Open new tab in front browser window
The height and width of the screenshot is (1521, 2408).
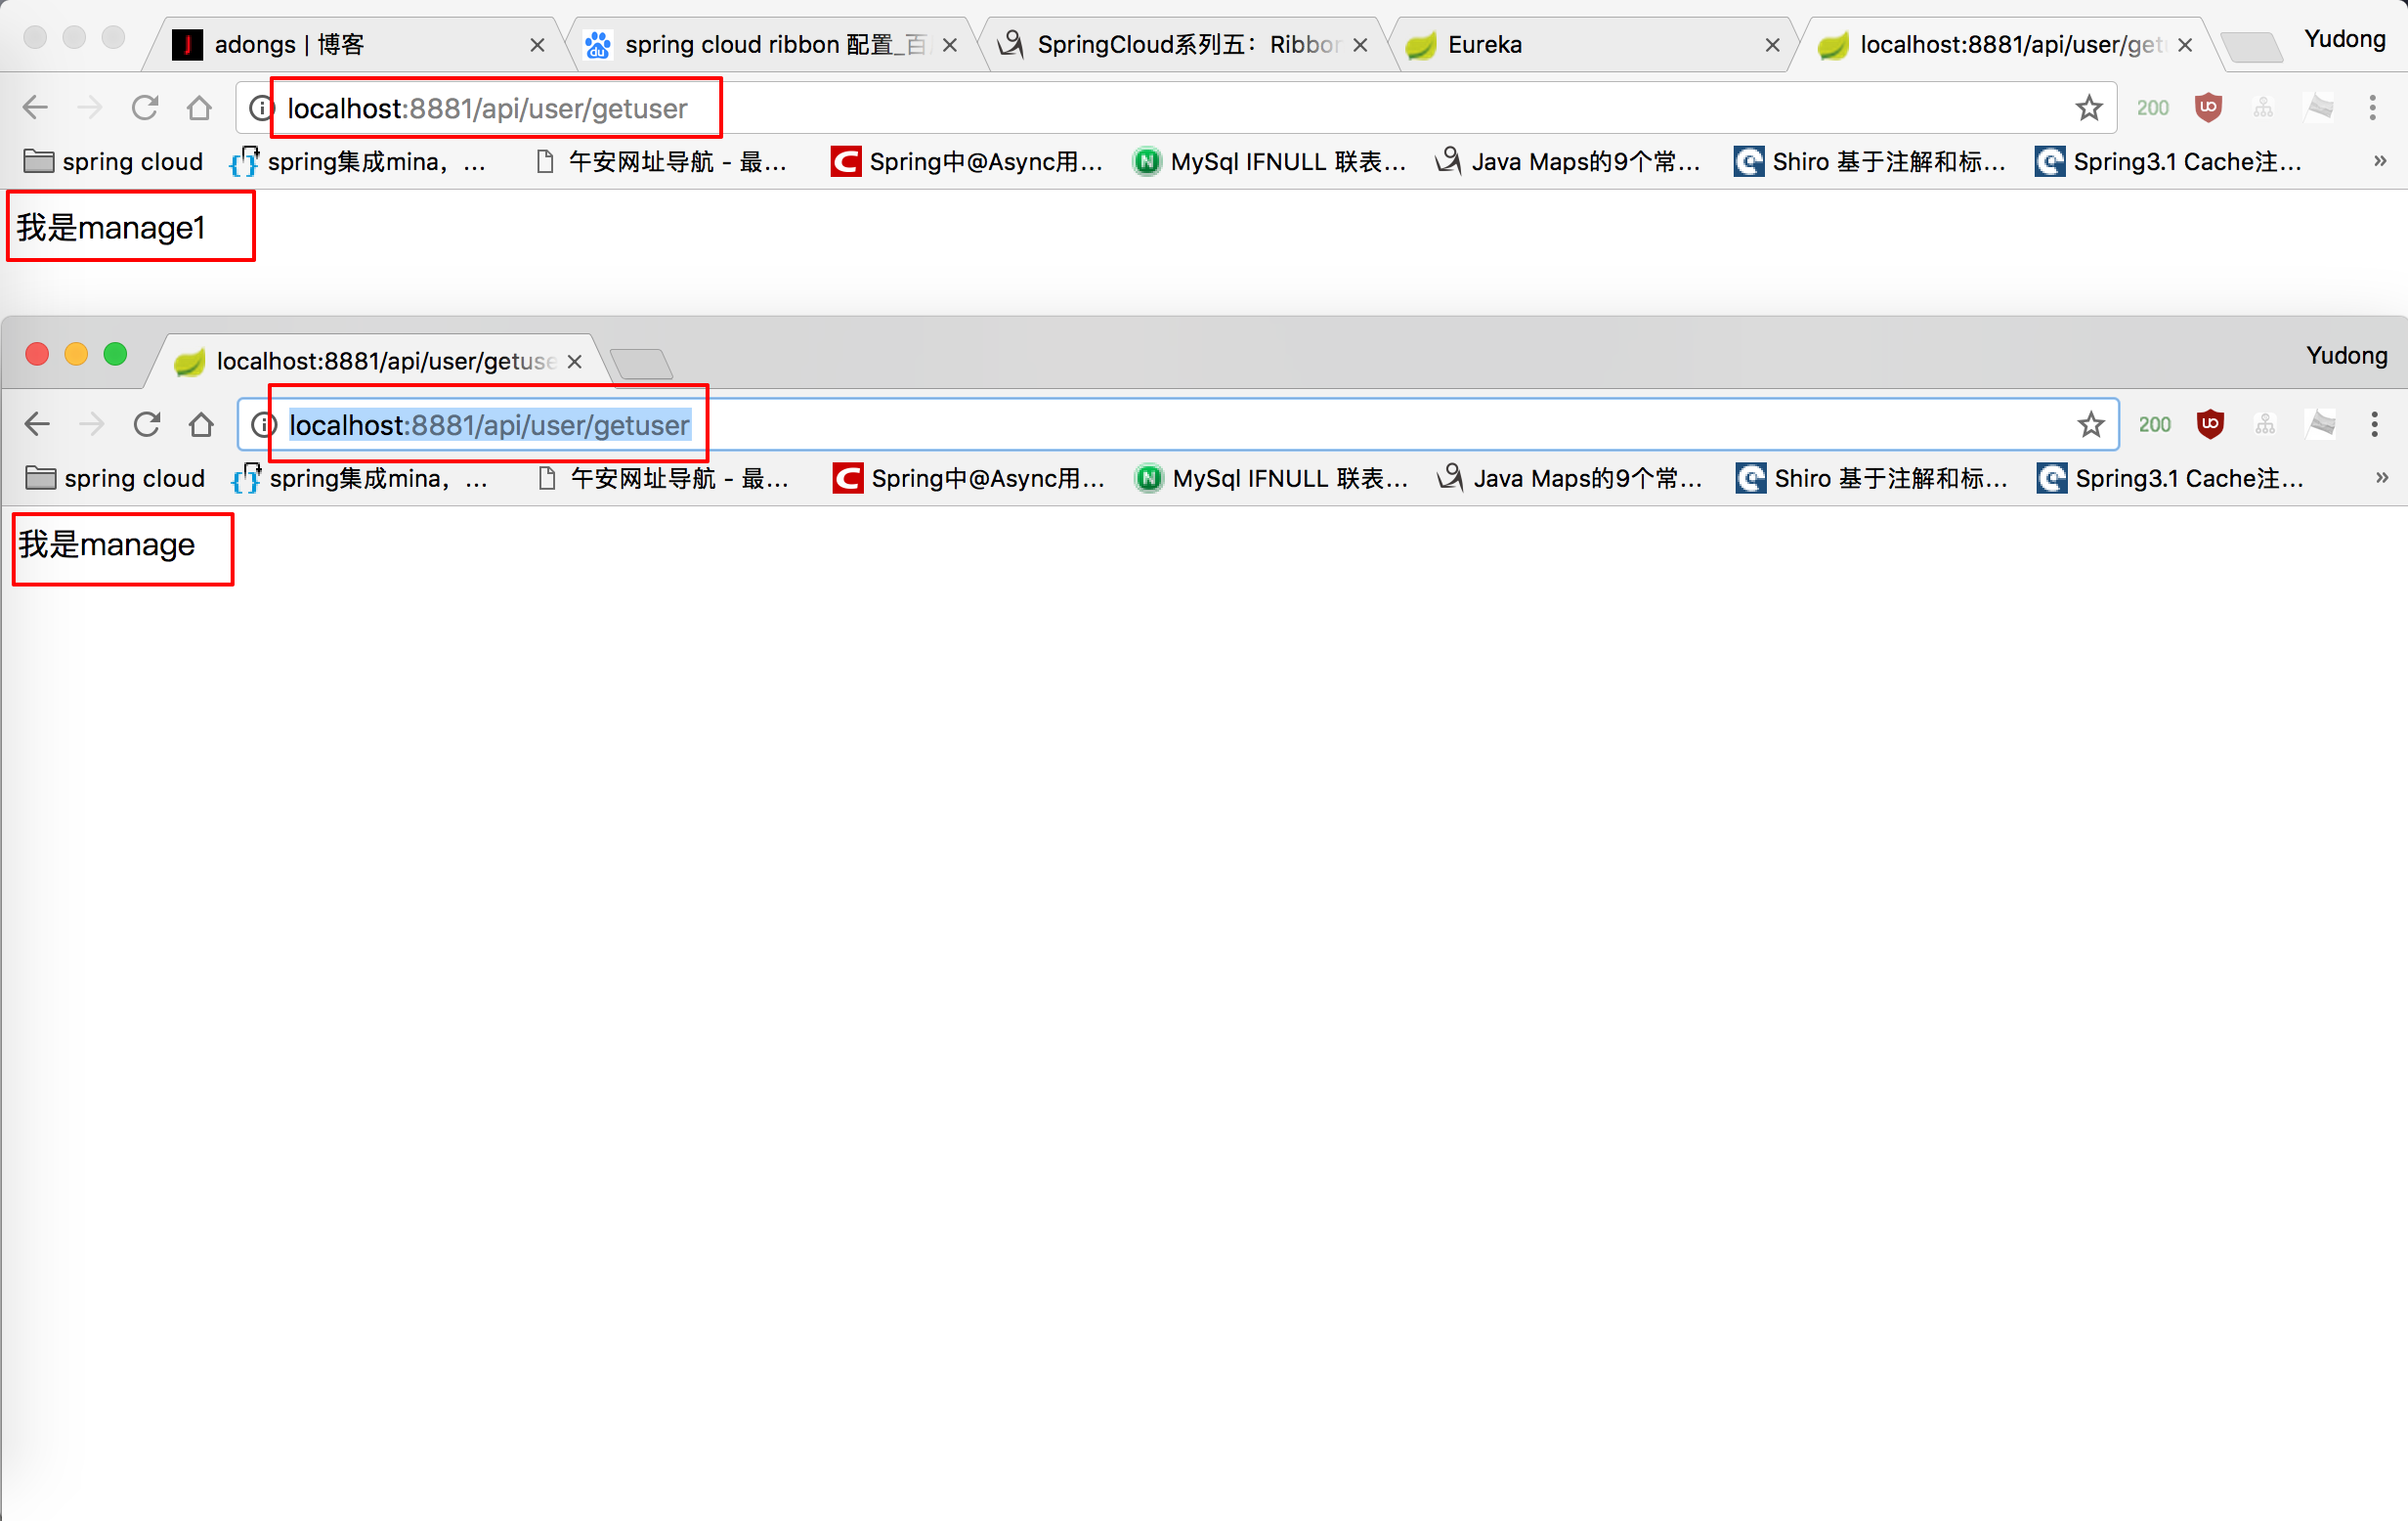pyautogui.click(x=641, y=363)
